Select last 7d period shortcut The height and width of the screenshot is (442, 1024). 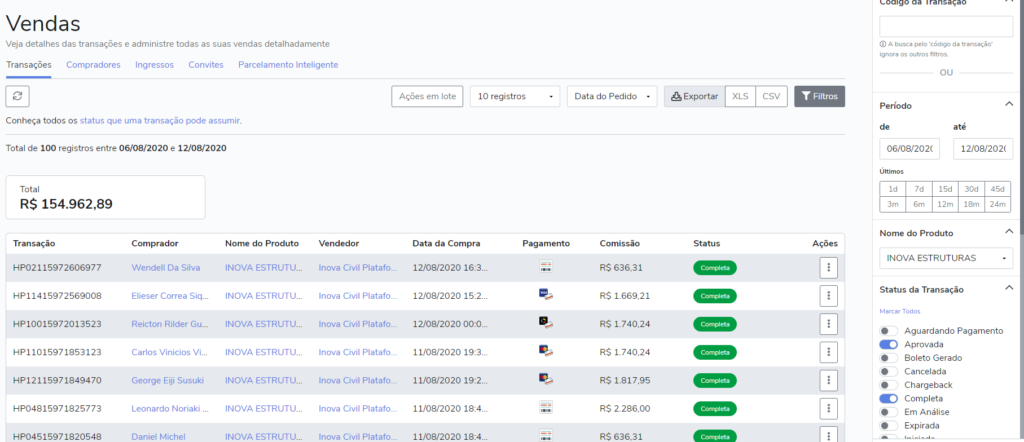tap(919, 189)
